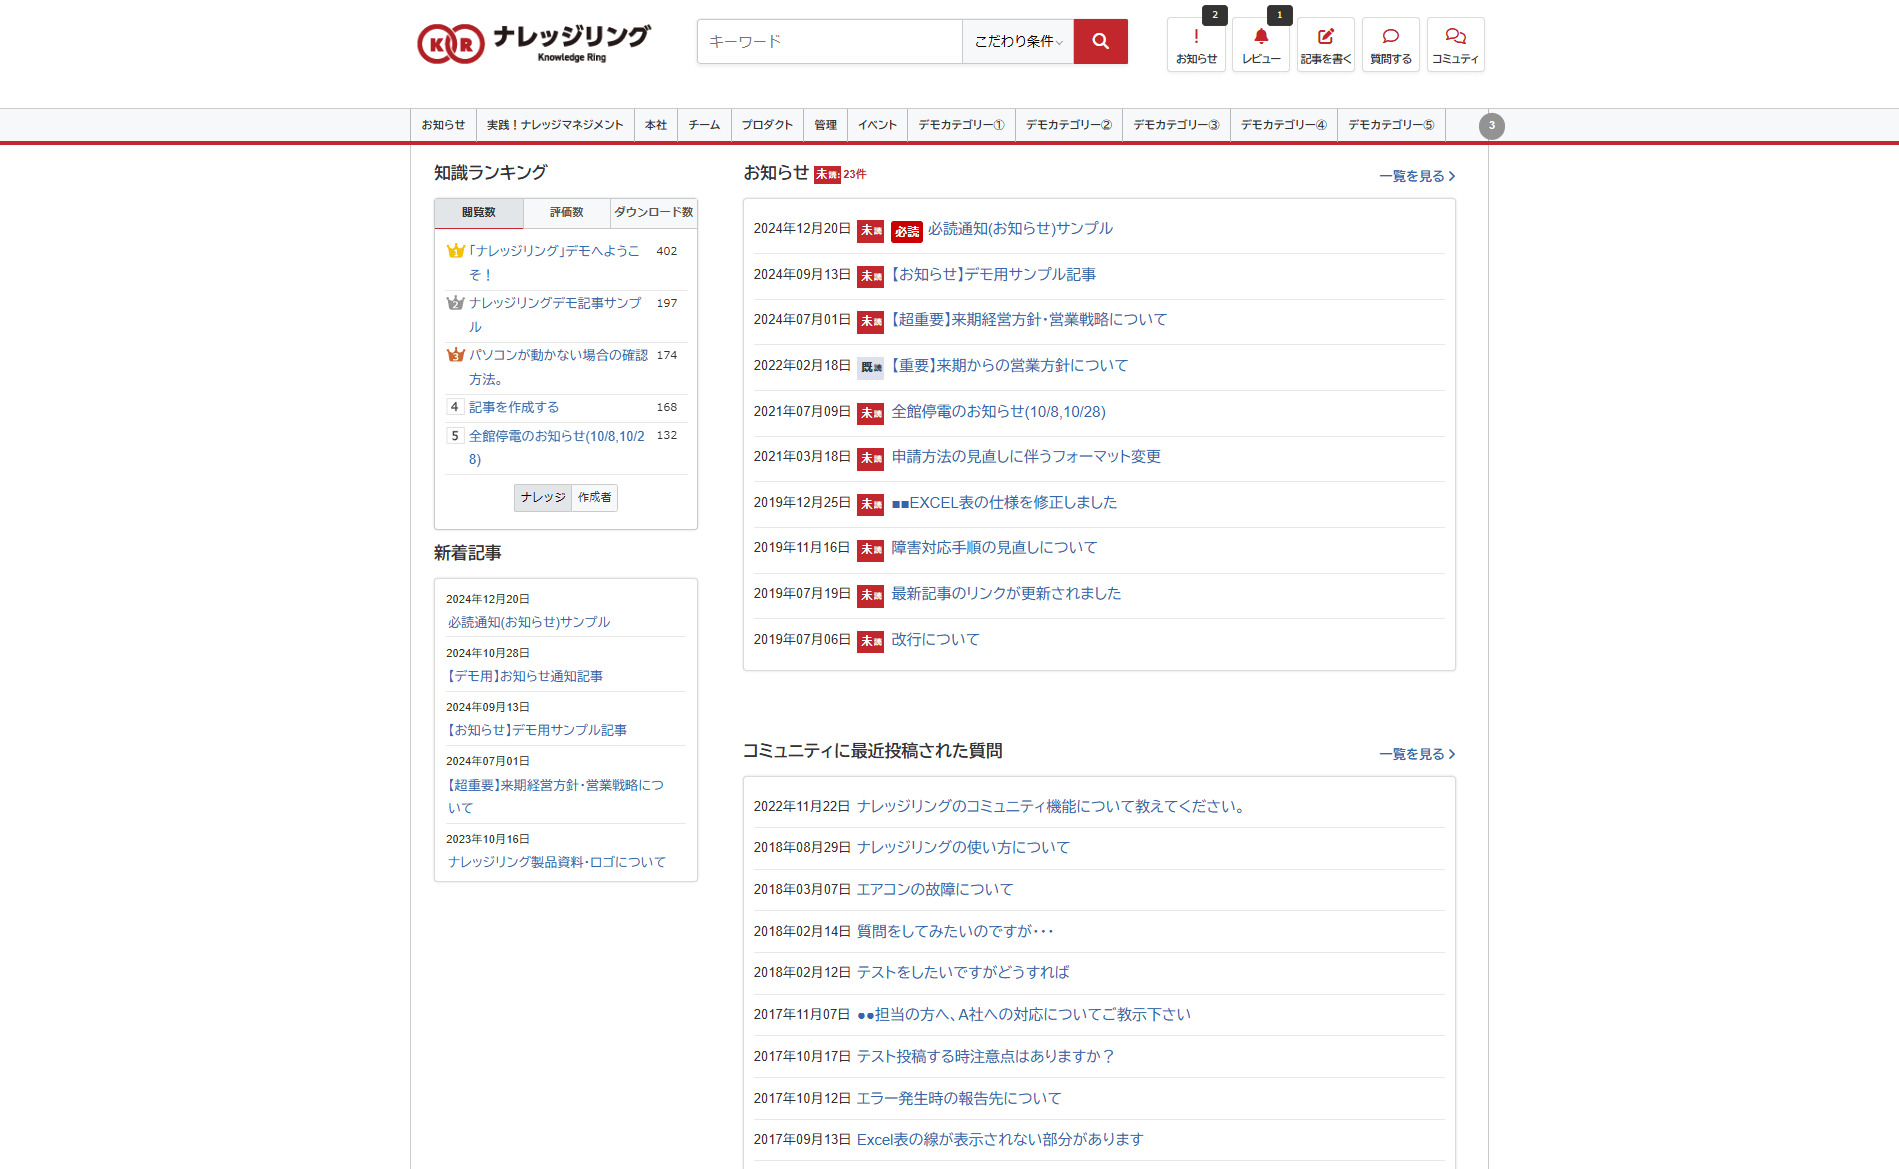1899x1169 pixels.
Task: Open デモカテゴリー③ in navigation bar
Action: point(1176,125)
